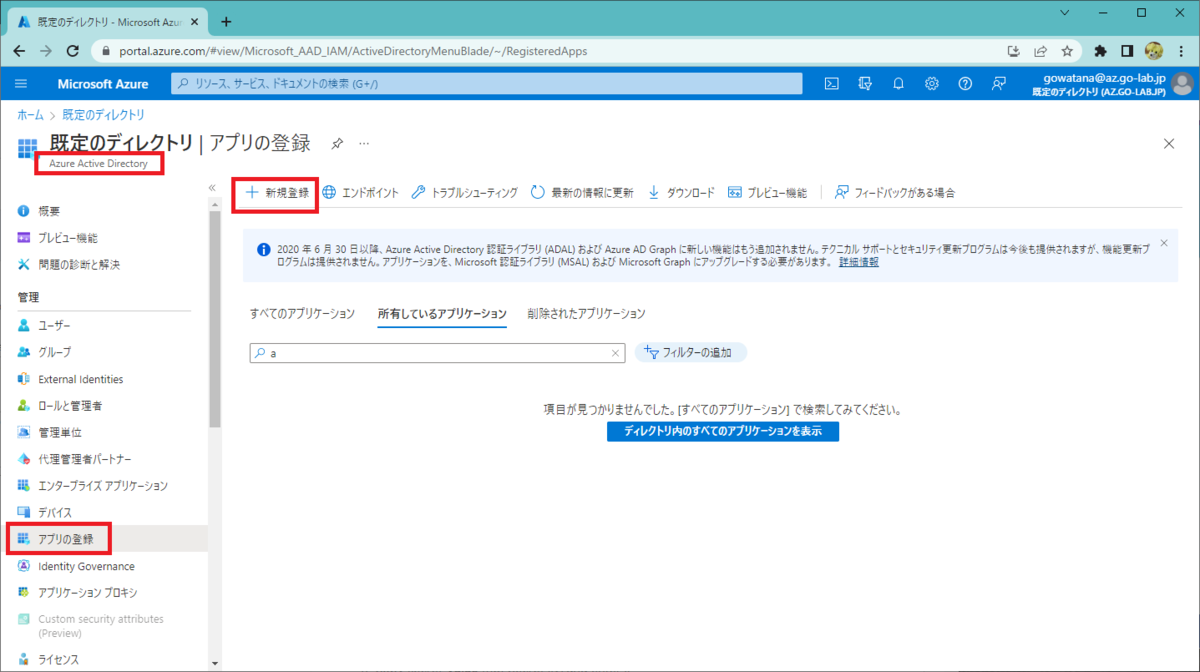This screenshot has width=1200, height=672.
Task: Open the Chrome three-dot menu
Action: [x=1181, y=50]
